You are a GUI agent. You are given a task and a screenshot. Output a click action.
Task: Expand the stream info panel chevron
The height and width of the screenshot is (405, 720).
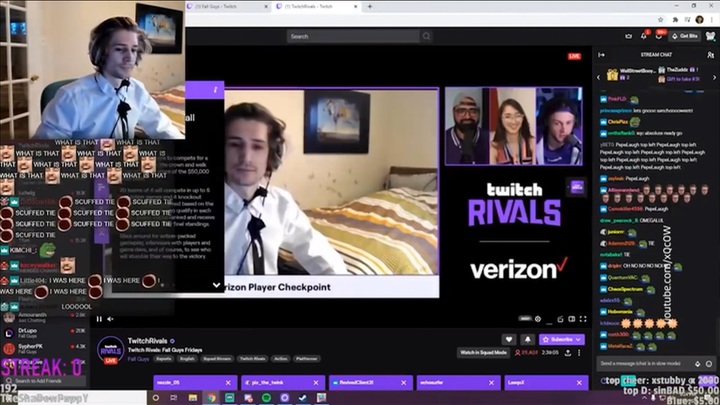(216, 285)
